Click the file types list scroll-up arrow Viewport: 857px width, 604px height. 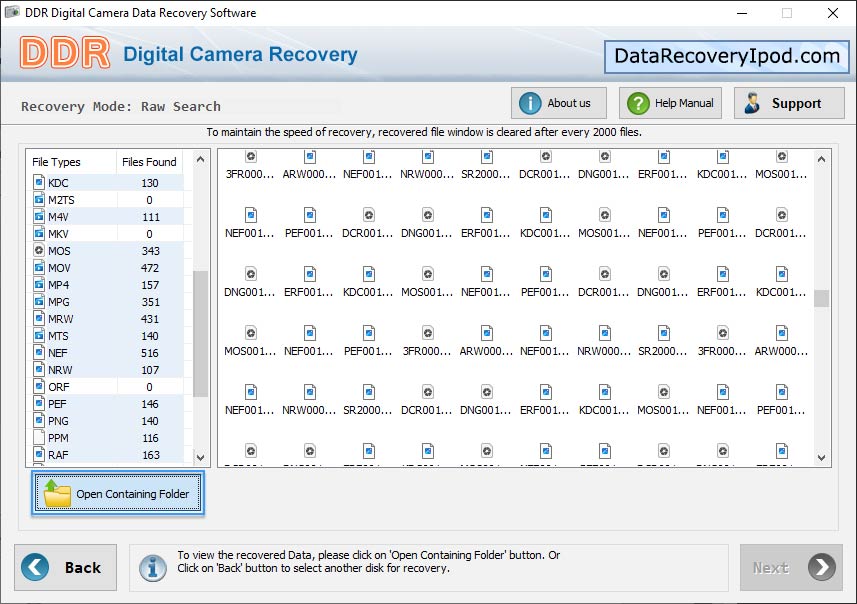(x=201, y=160)
